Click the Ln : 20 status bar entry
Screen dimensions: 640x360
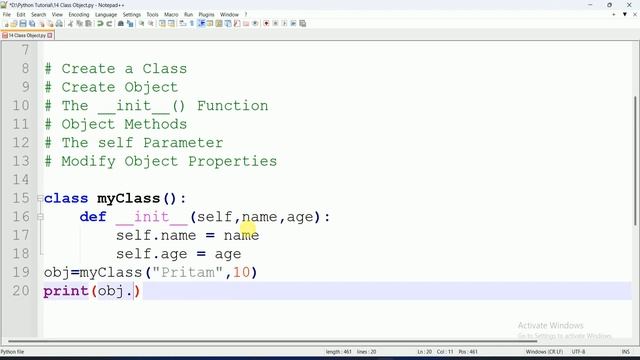[424, 352]
